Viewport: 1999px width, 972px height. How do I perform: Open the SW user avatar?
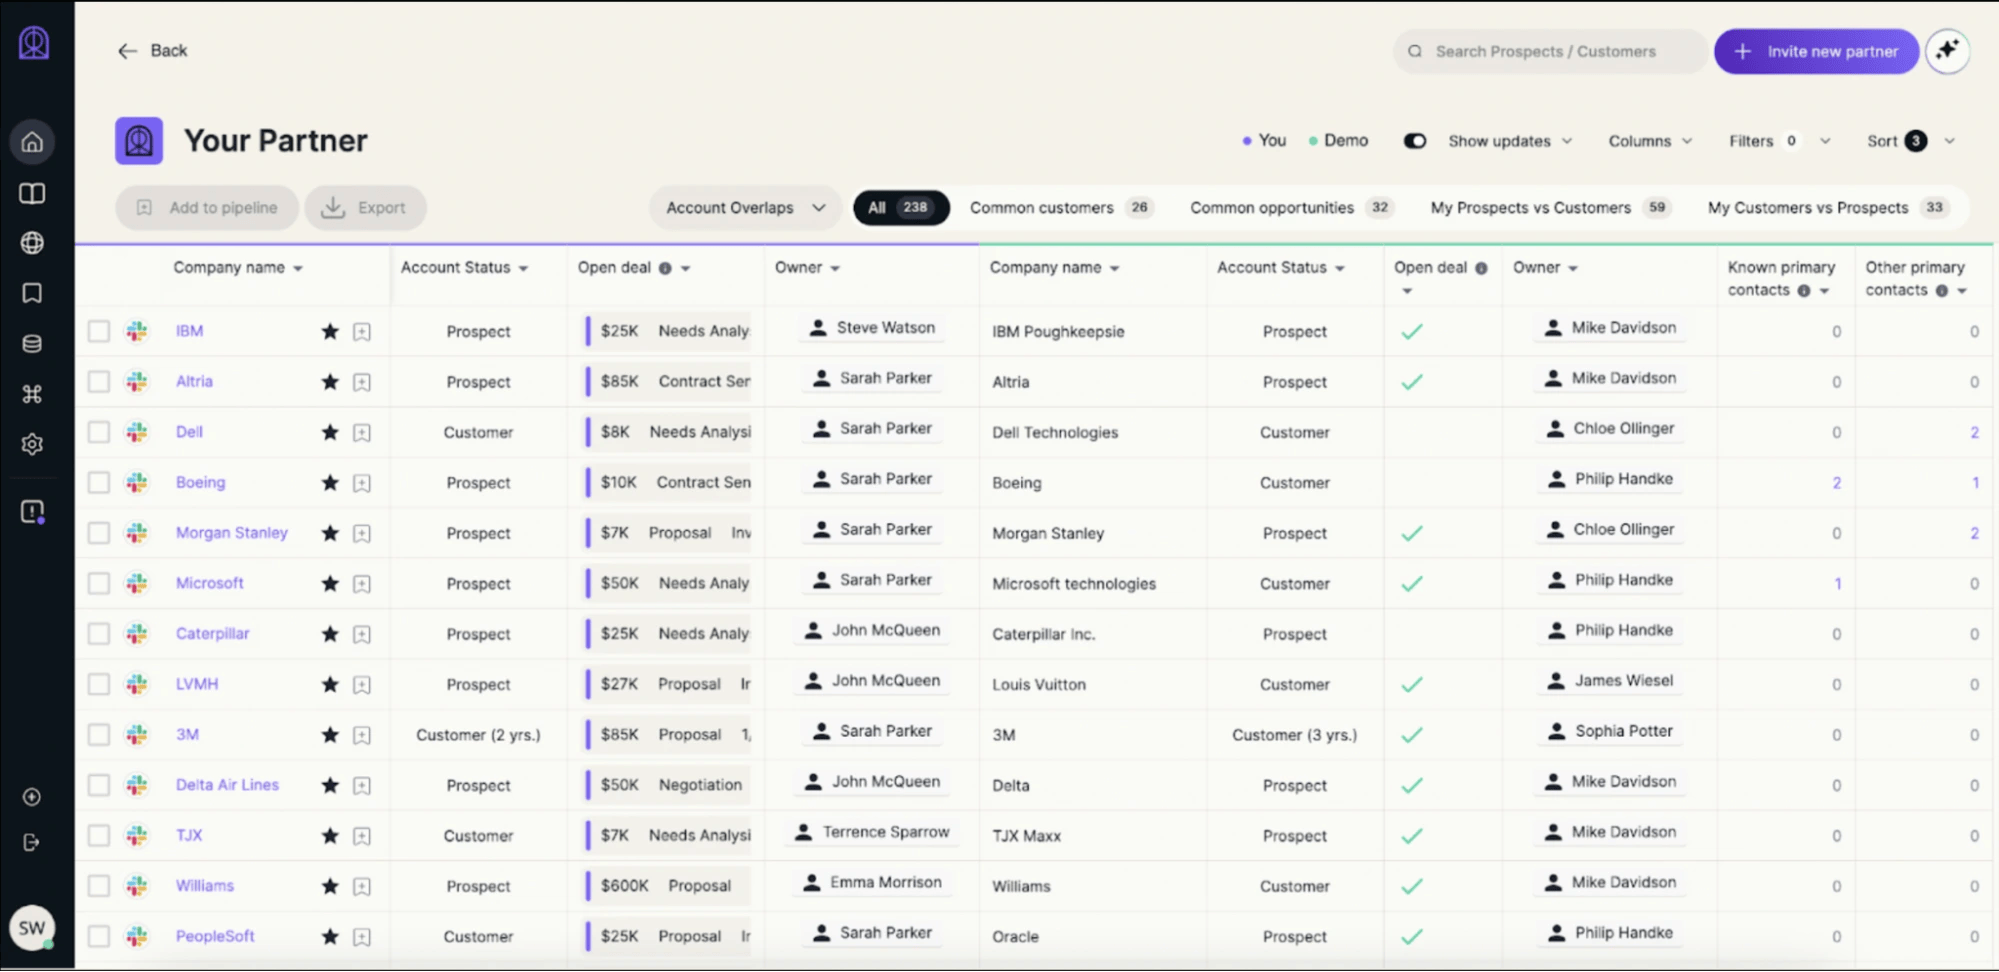[32, 928]
